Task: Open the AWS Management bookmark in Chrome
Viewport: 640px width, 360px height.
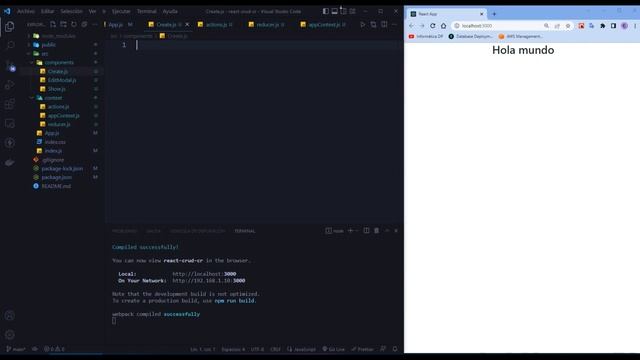Action: click(x=521, y=36)
